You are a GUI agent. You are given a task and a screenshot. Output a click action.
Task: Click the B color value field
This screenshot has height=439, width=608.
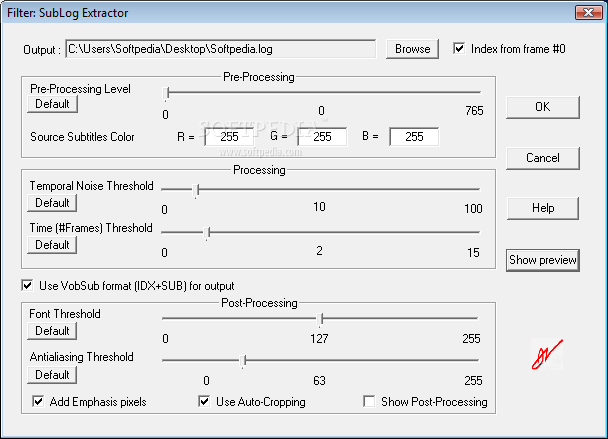coord(414,137)
